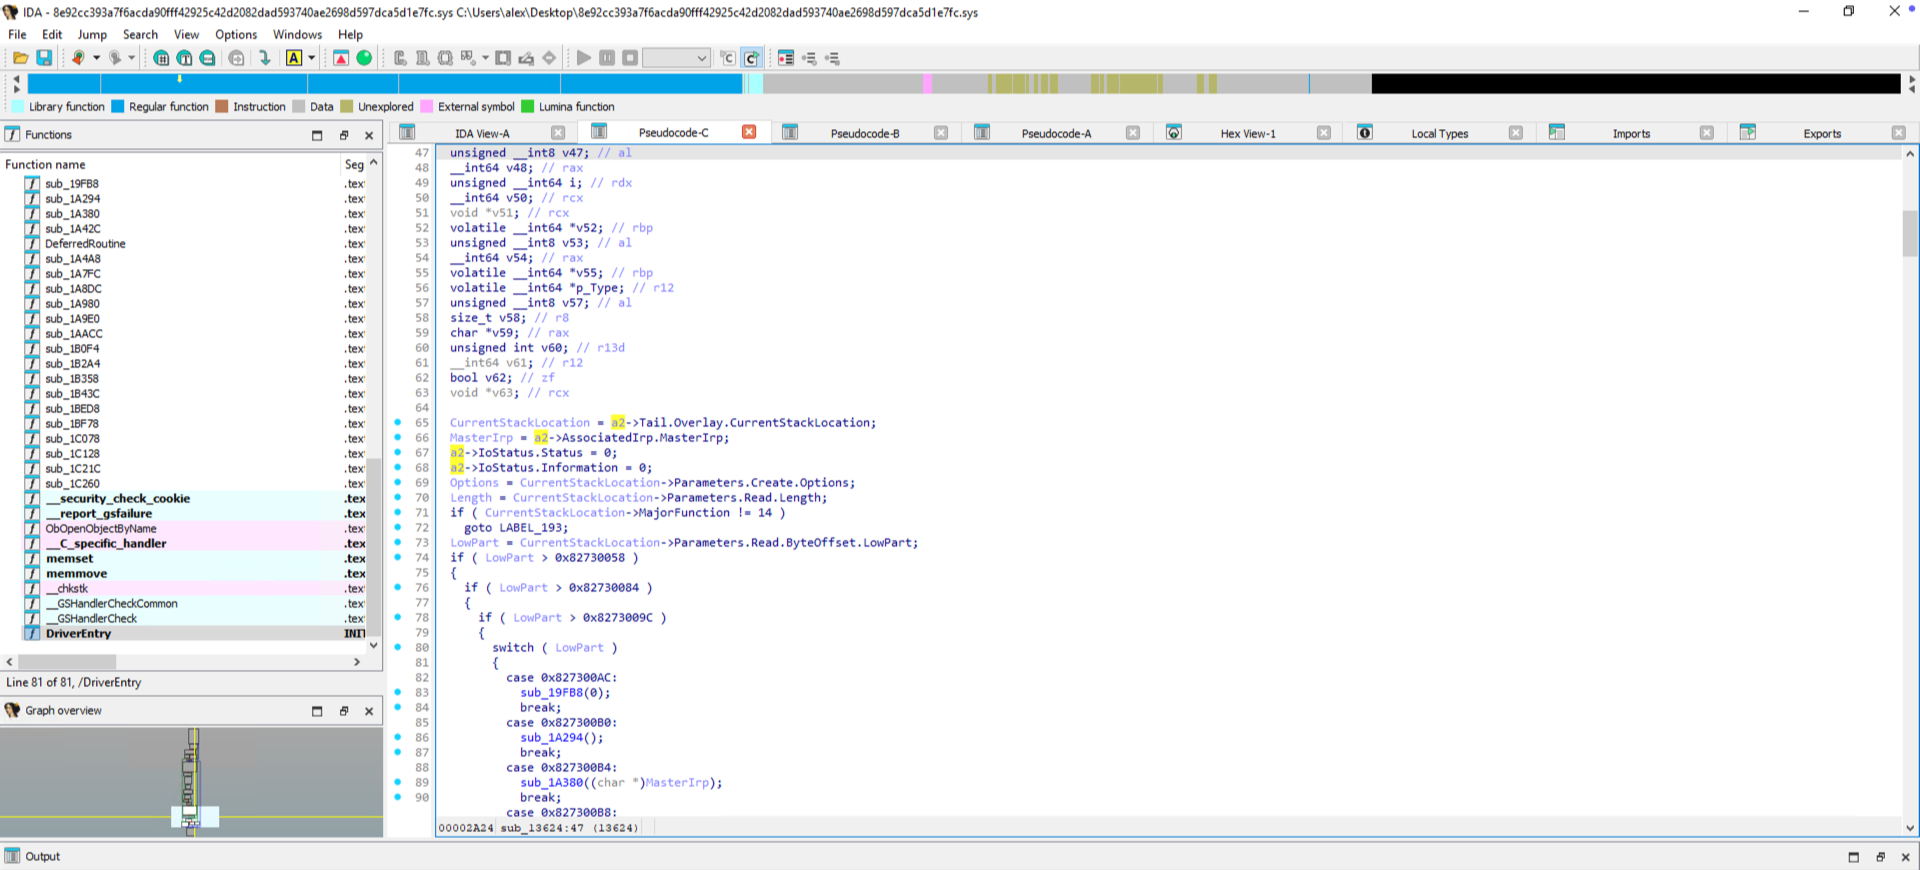Click the yellow 'A' text style icon
Viewport: 1920px width, 870px height.
tap(294, 58)
